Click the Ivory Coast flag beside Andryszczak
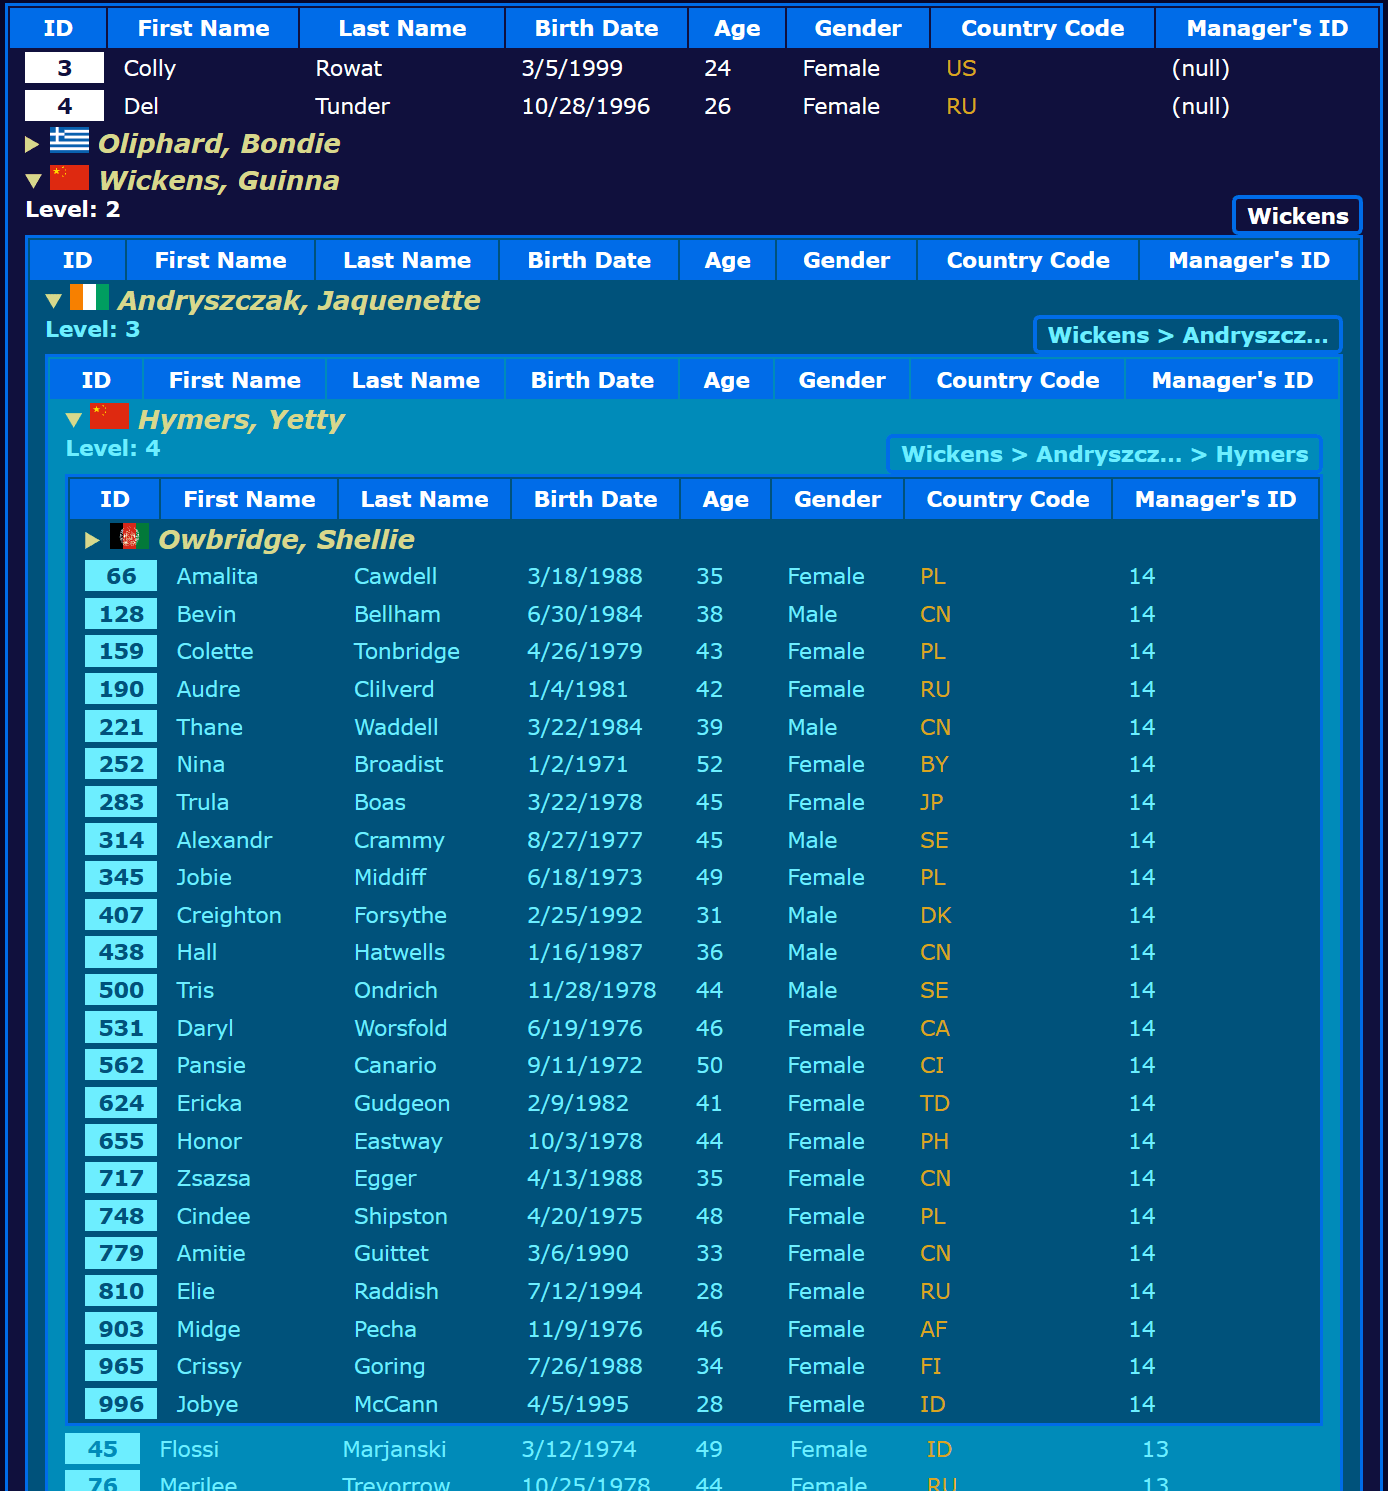 point(89,297)
